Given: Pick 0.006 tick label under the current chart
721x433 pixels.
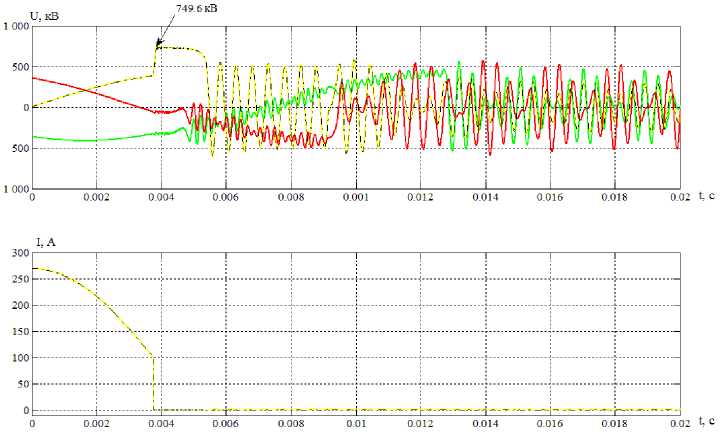Looking at the screenshot, I should 226,423.
